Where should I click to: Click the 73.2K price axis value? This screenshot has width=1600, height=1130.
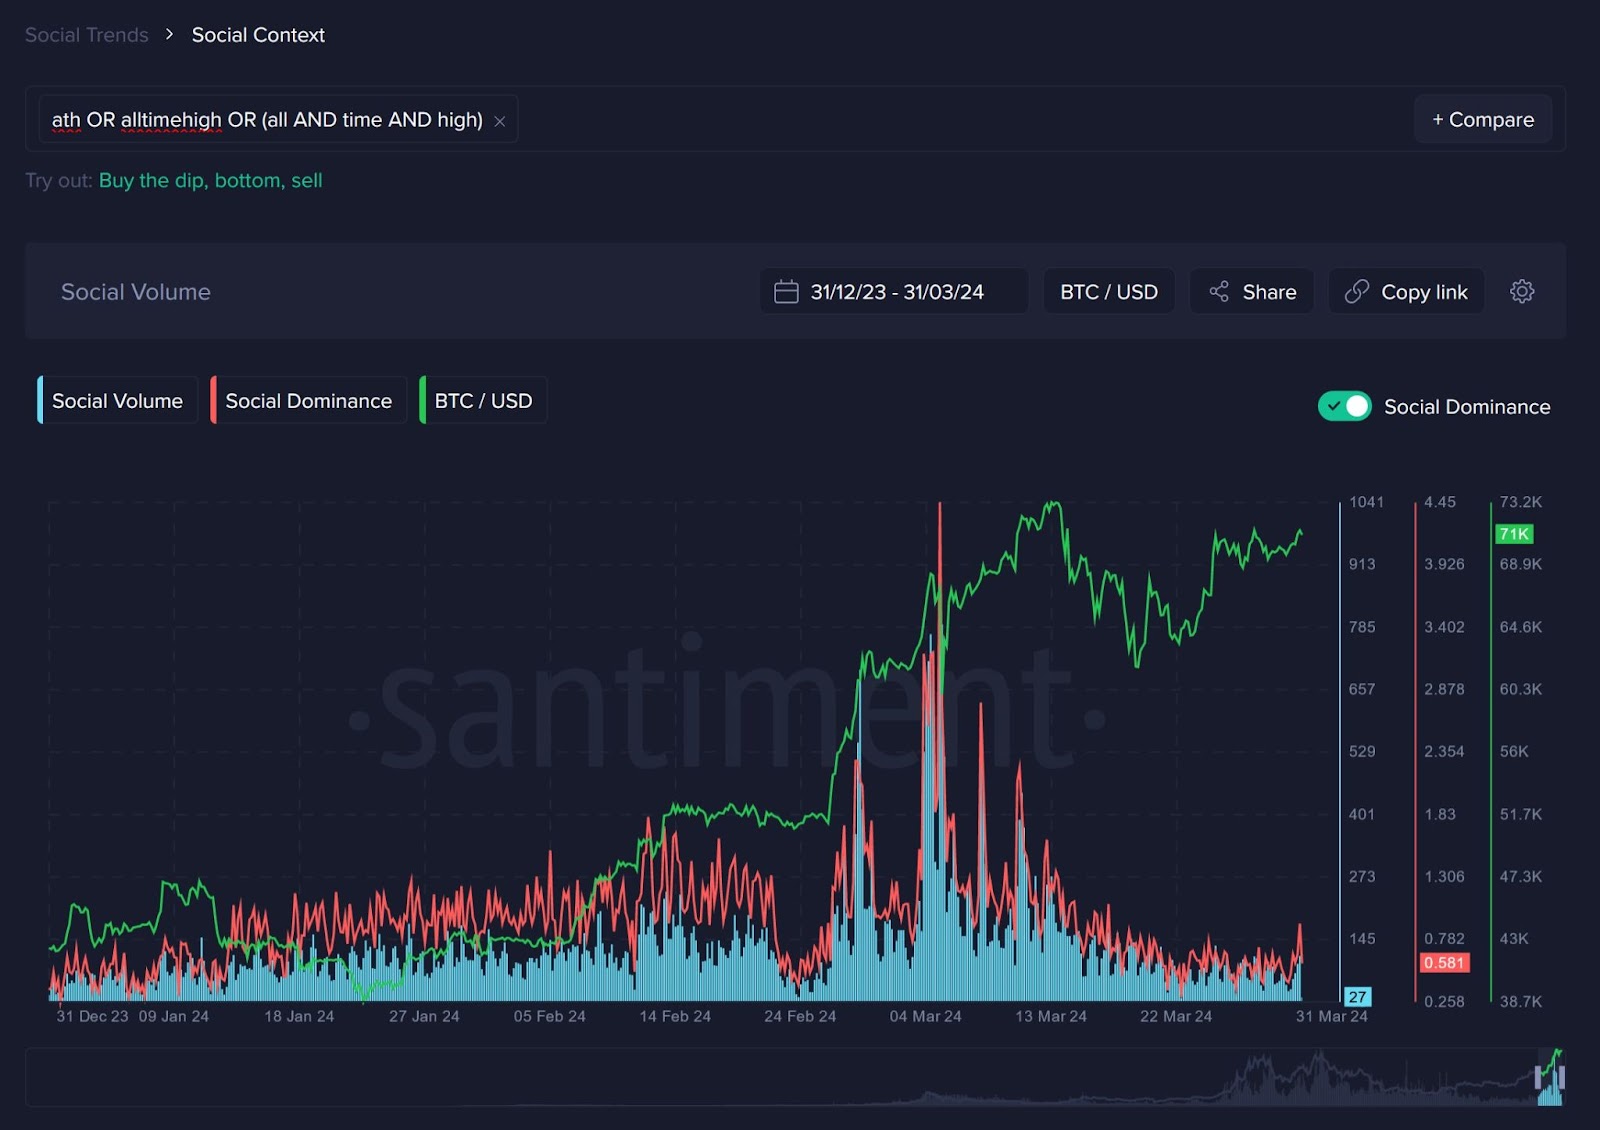coord(1520,502)
